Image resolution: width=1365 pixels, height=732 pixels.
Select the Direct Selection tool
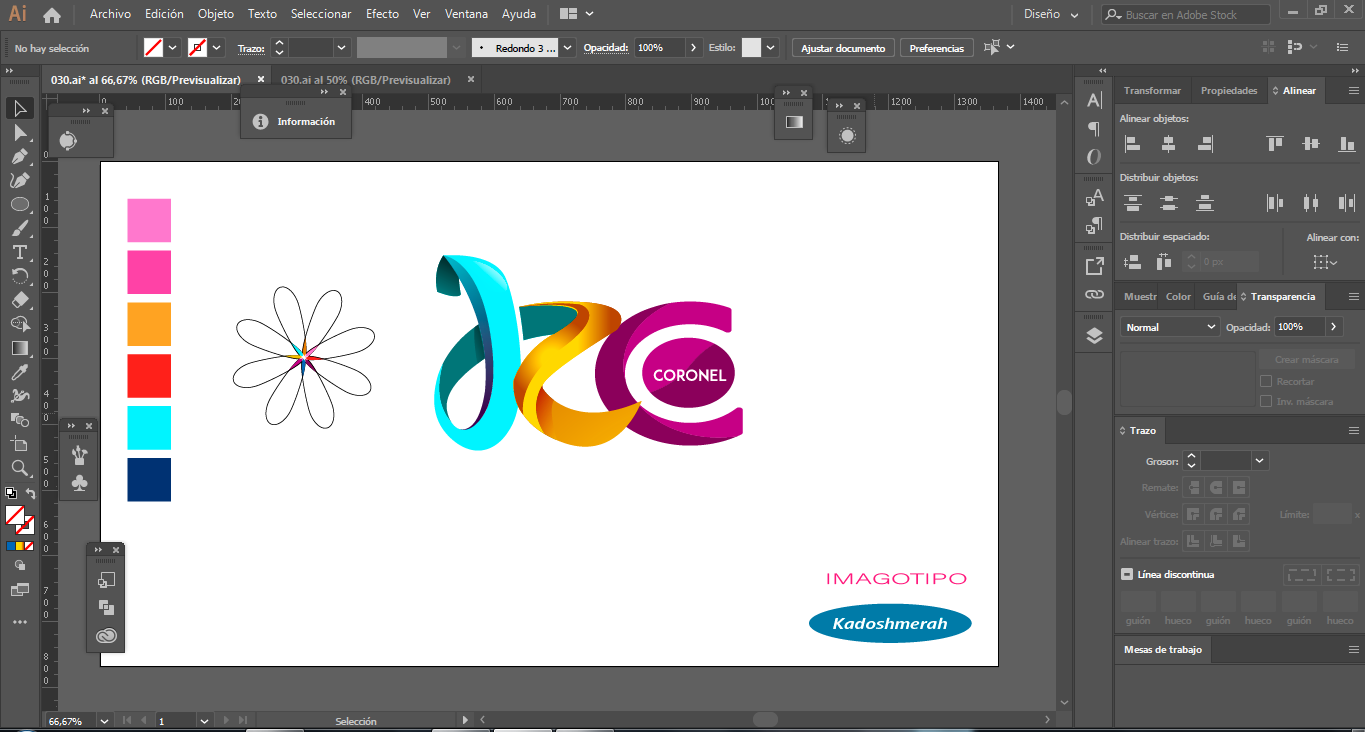[20, 132]
